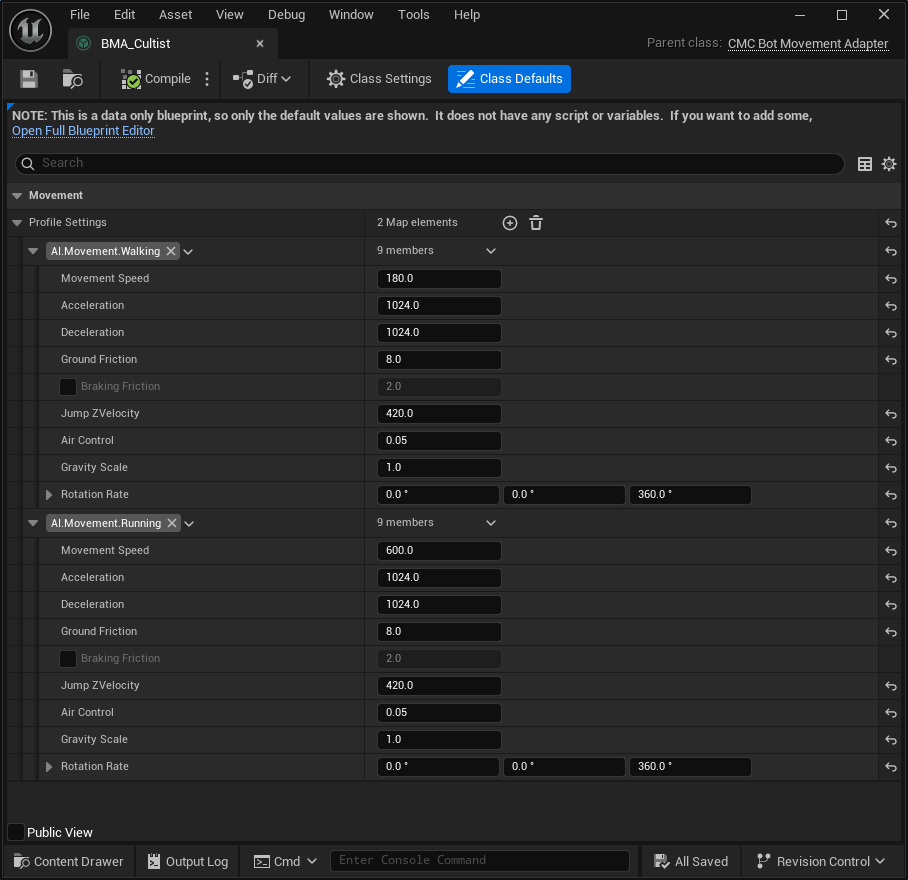Revert Movement Speed 180.0 to default

(x=890, y=278)
